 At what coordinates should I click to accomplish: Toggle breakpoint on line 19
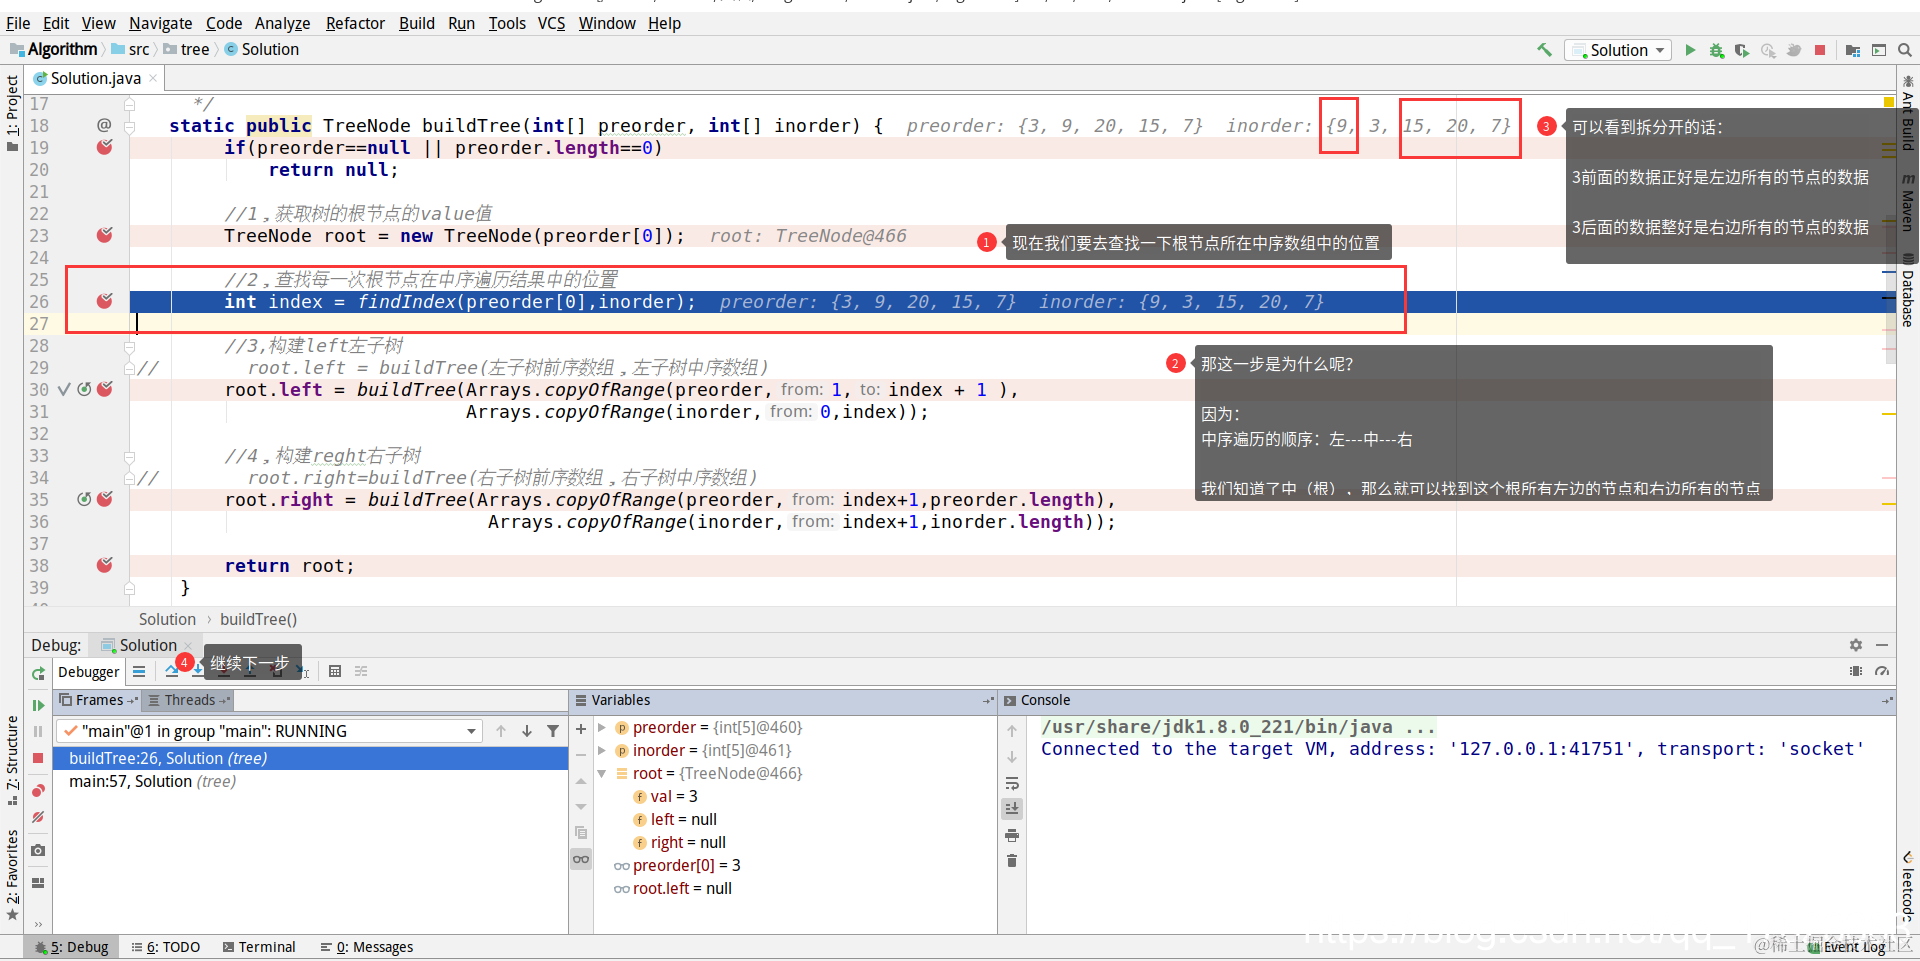point(105,147)
